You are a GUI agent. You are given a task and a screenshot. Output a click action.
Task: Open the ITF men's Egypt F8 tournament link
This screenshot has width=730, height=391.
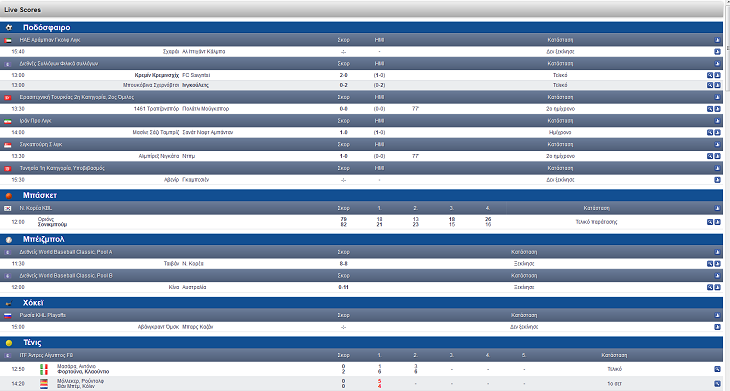[46, 355]
